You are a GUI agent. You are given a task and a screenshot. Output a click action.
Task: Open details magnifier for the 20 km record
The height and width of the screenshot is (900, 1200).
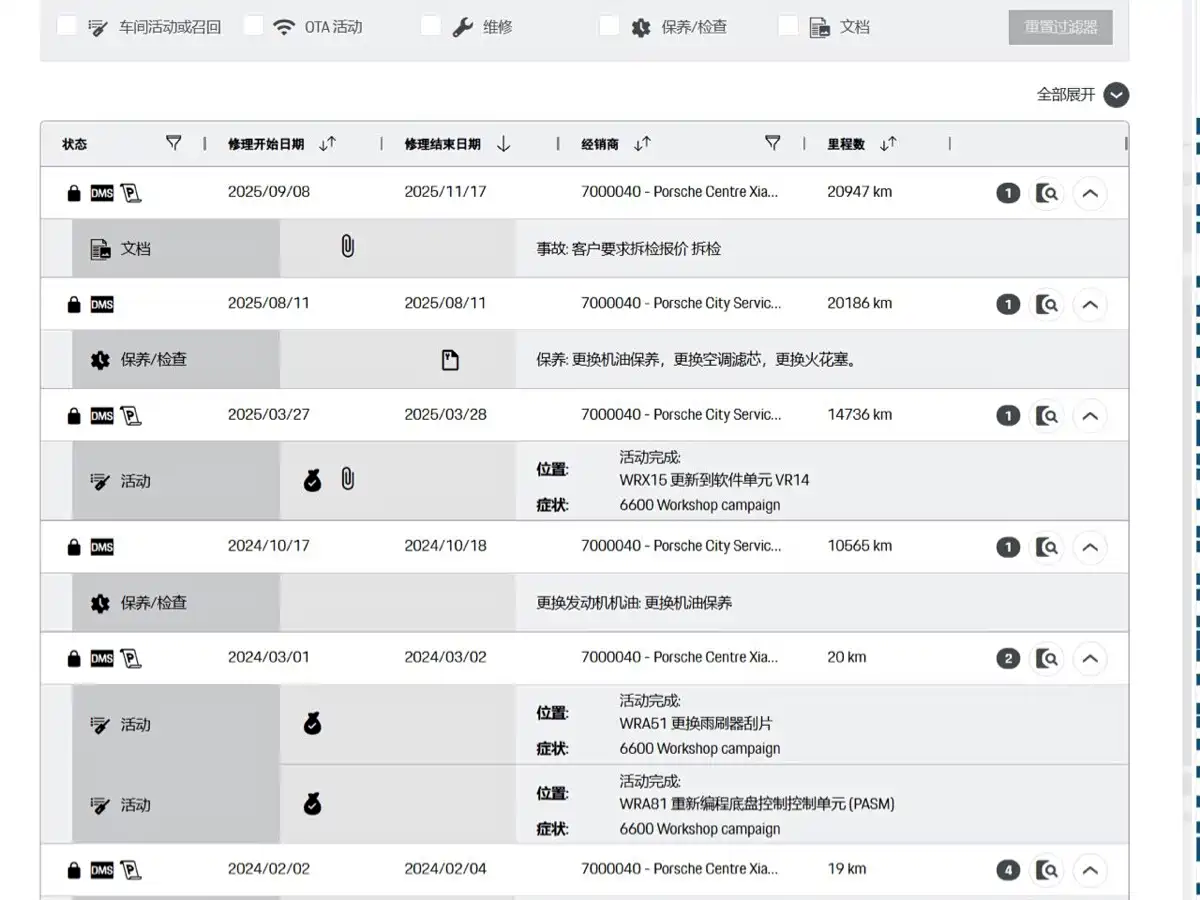tap(1047, 658)
